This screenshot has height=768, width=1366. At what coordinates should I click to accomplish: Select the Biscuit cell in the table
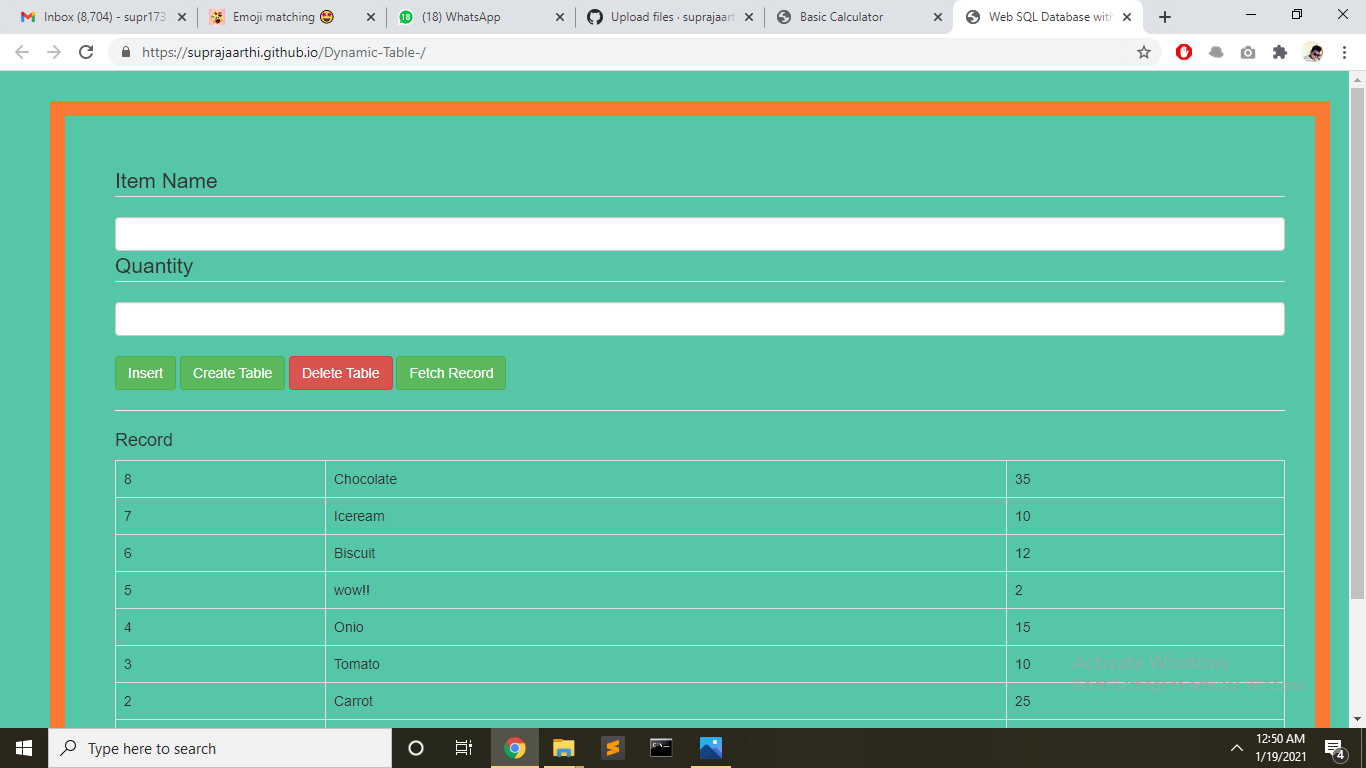pyautogui.click(x=666, y=553)
